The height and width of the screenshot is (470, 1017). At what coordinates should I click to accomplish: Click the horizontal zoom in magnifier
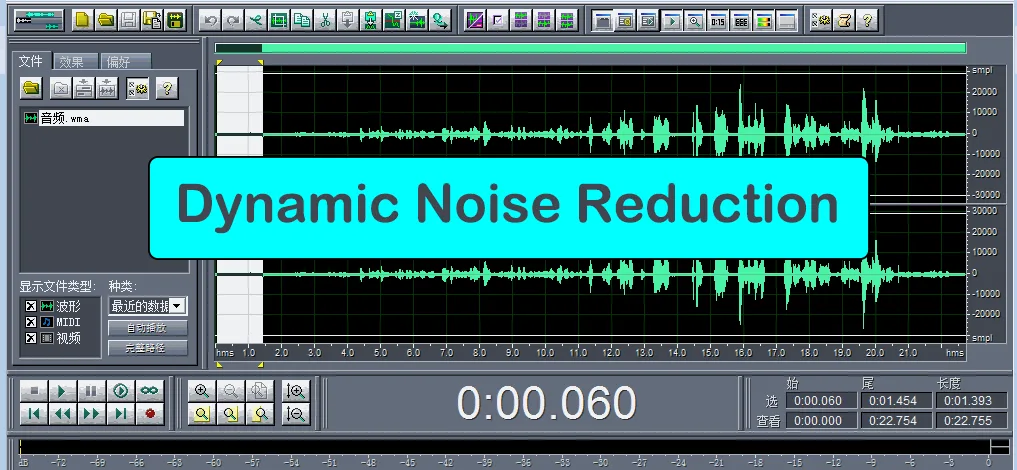pyautogui.click(x=203, y=391)
